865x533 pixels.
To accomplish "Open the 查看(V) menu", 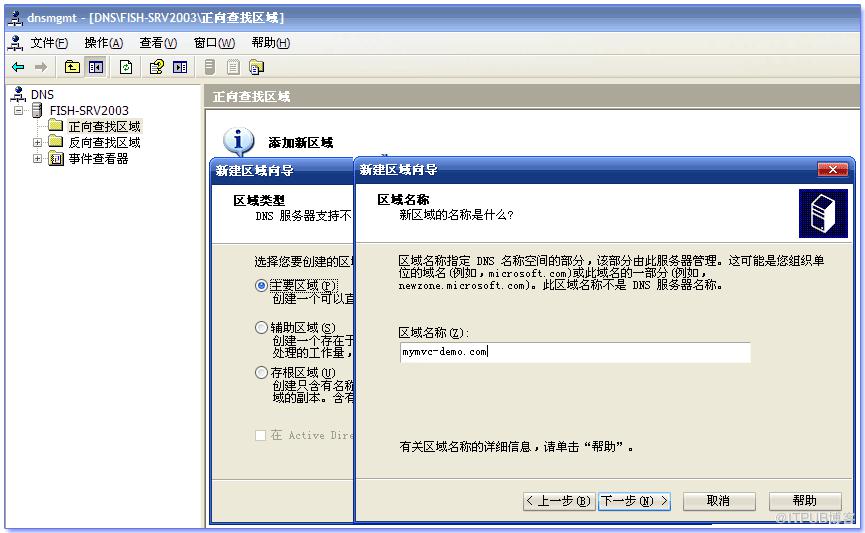I will point(158,42).
